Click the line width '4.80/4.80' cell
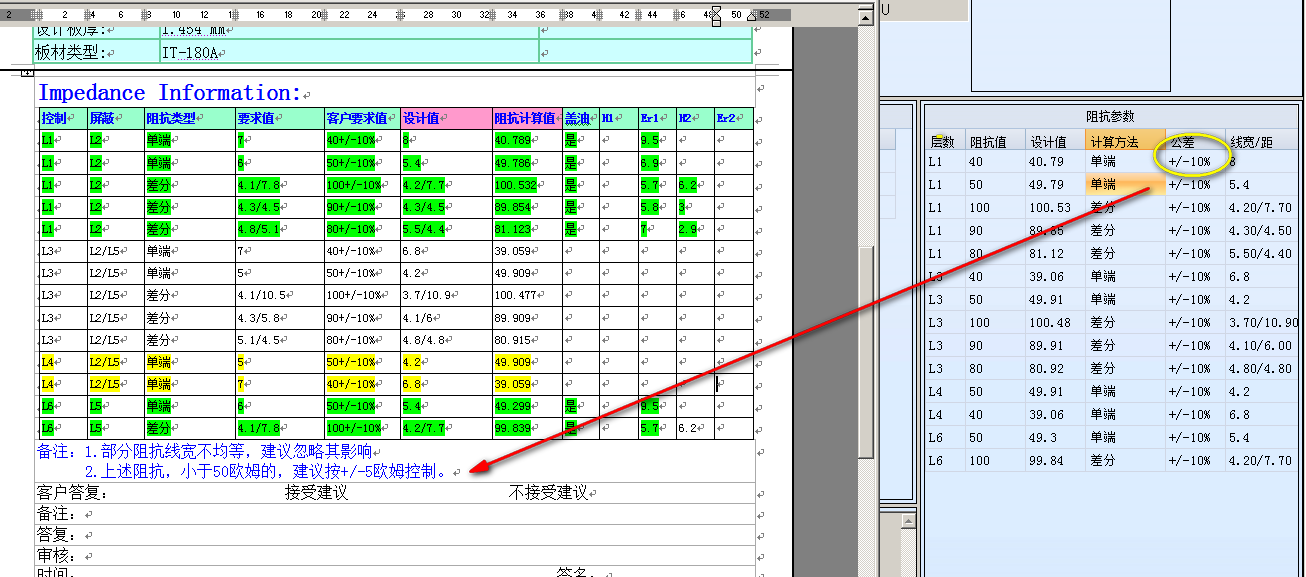The height and width of the screenshot is (577, 1306). (x=1261, y=369)
